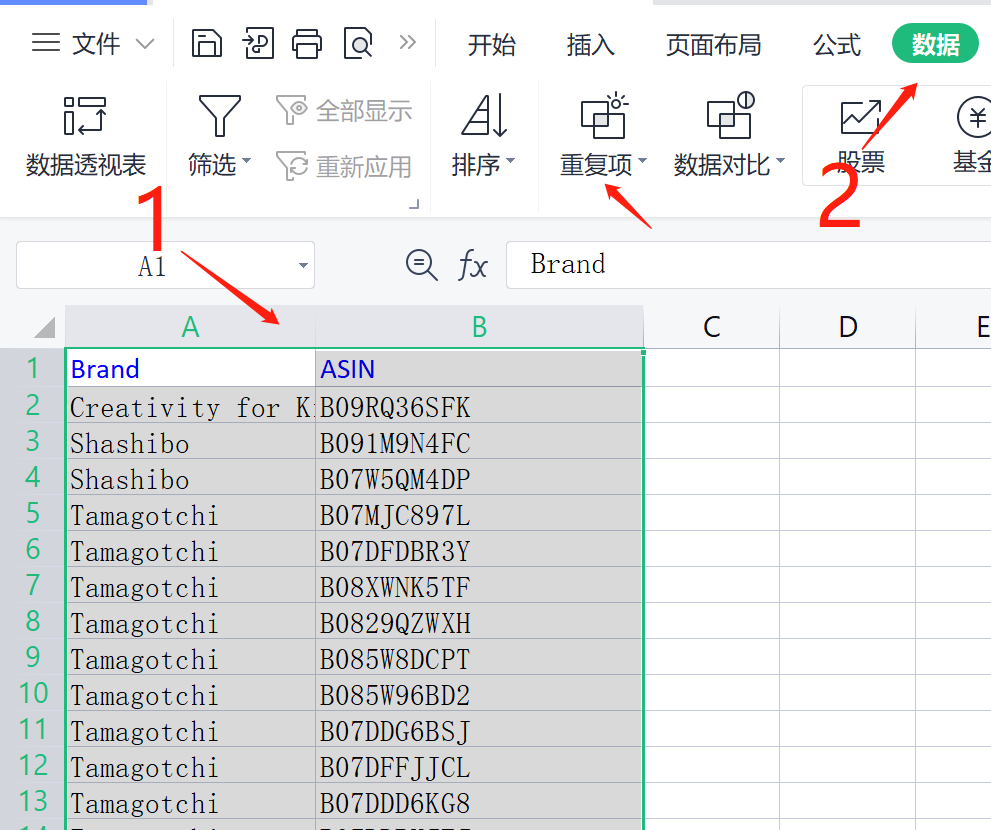Open the Name Box dropdown arrow
991x830 pixels.
[303, 265]
